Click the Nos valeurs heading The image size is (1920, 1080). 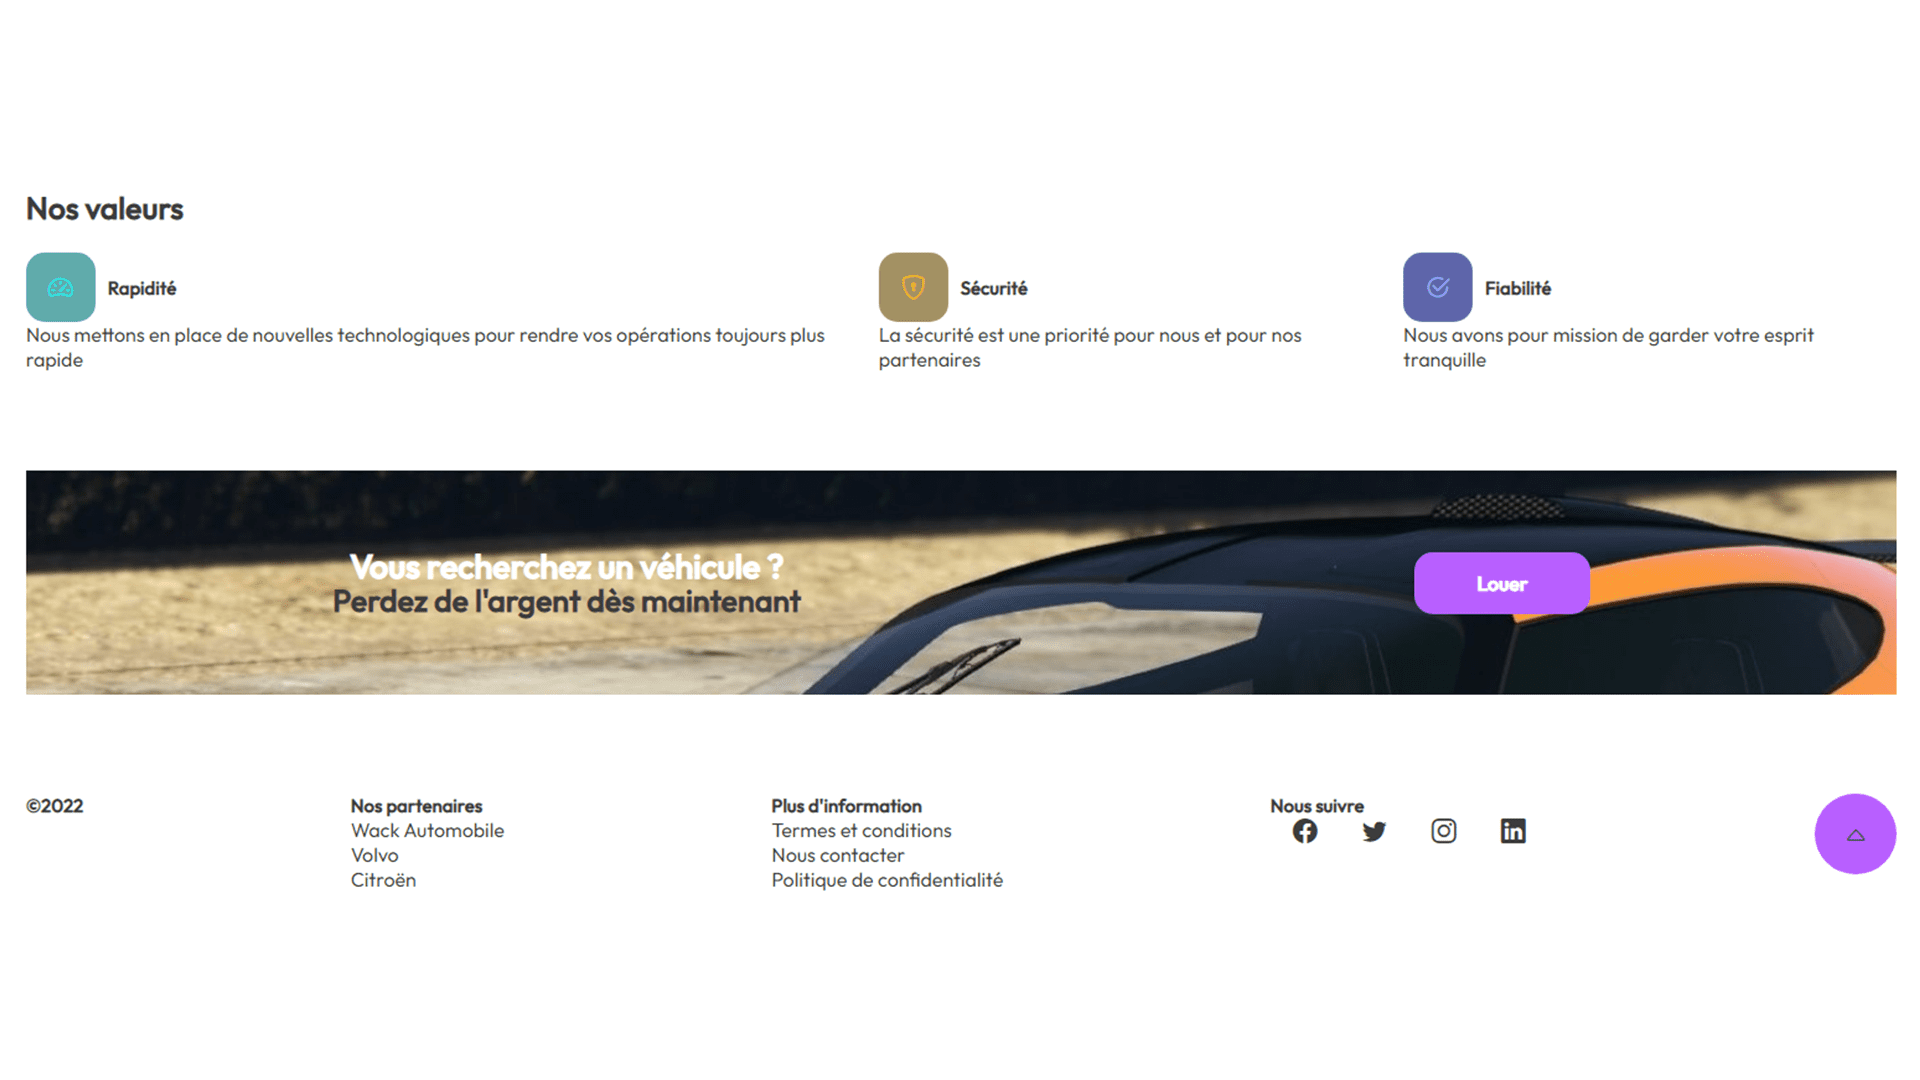[105, 209]
